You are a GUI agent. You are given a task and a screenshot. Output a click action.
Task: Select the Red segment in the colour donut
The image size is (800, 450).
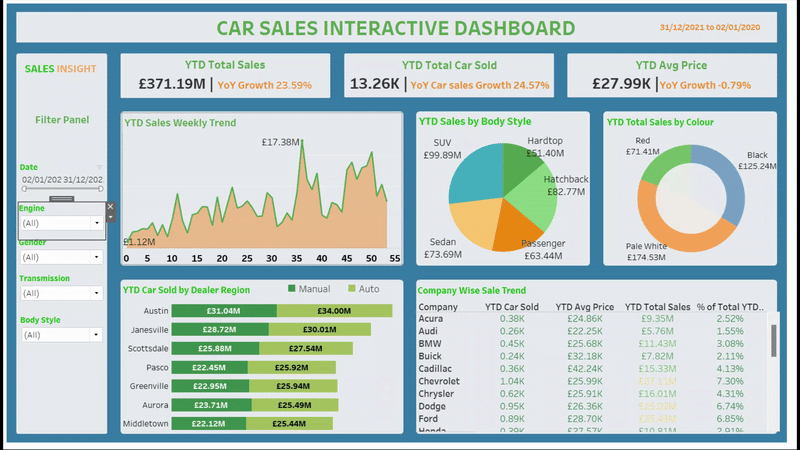(661, 167)
